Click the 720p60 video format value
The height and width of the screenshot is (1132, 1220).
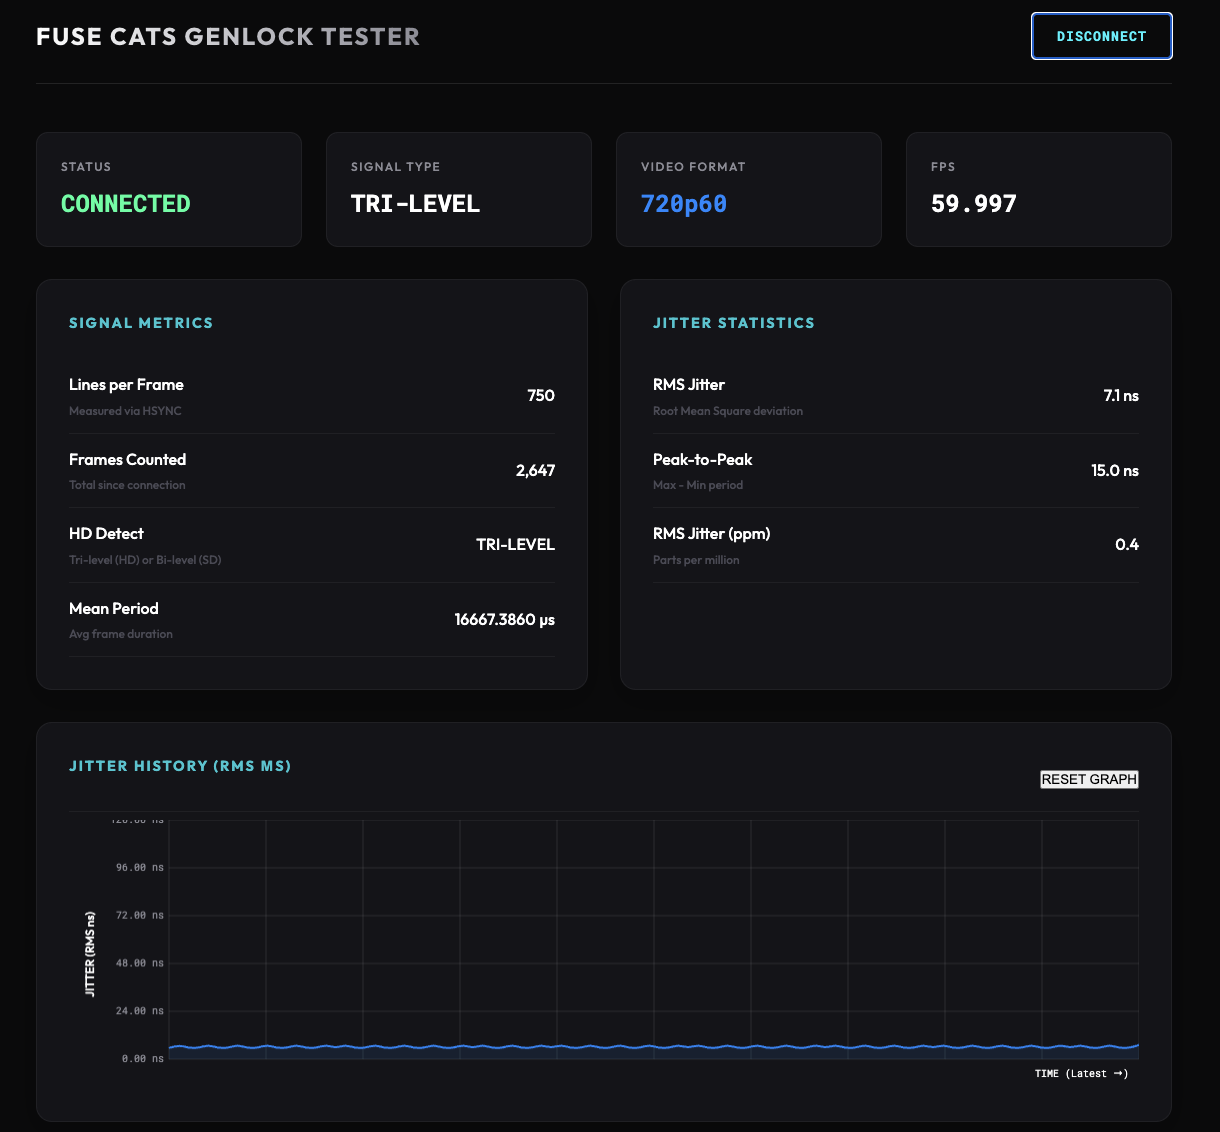pos(683,203)
